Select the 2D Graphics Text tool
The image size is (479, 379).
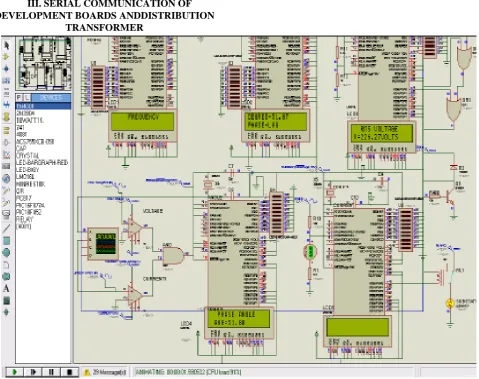[6, 288]
